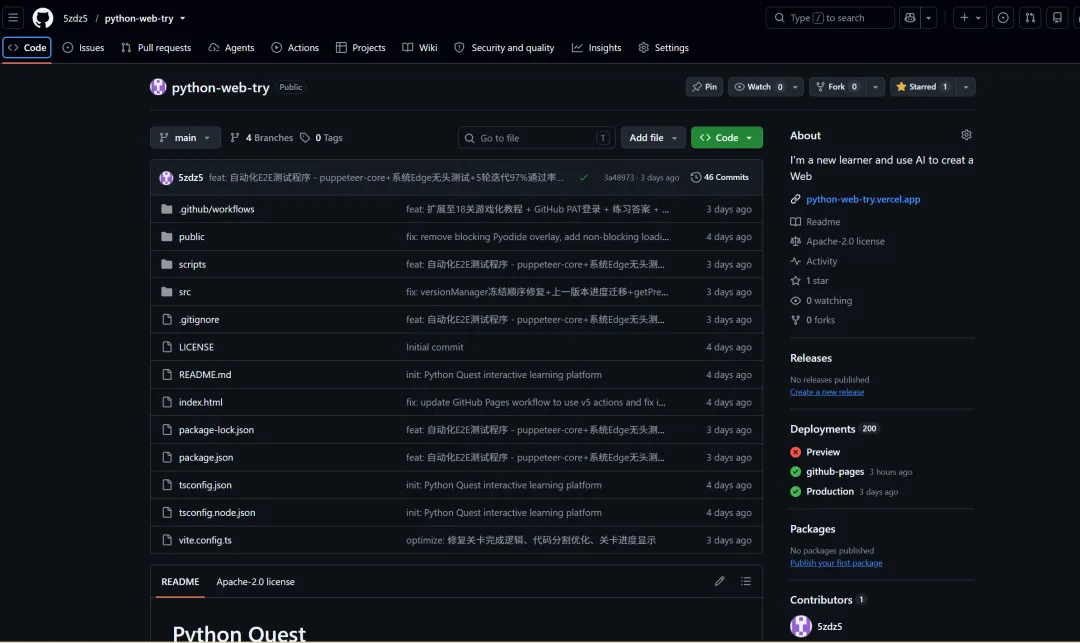This screenshot has width=1080, height=643.
Task: Open the index.html file
Action: click(200, 402)
